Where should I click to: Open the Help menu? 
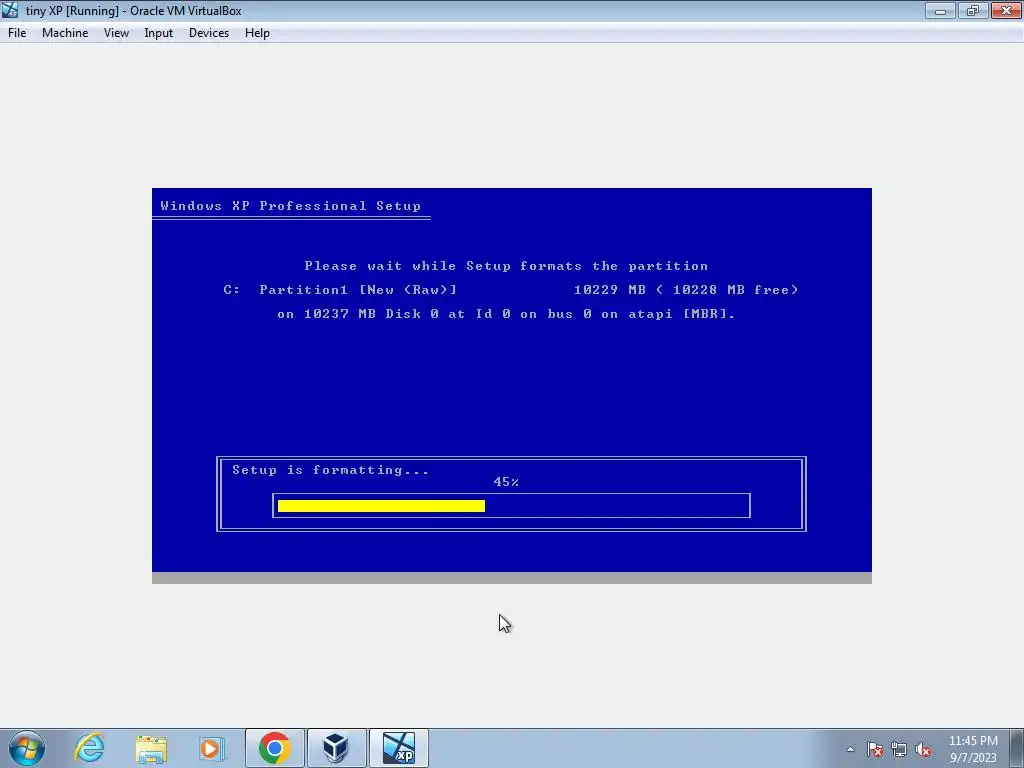(257, 33)
